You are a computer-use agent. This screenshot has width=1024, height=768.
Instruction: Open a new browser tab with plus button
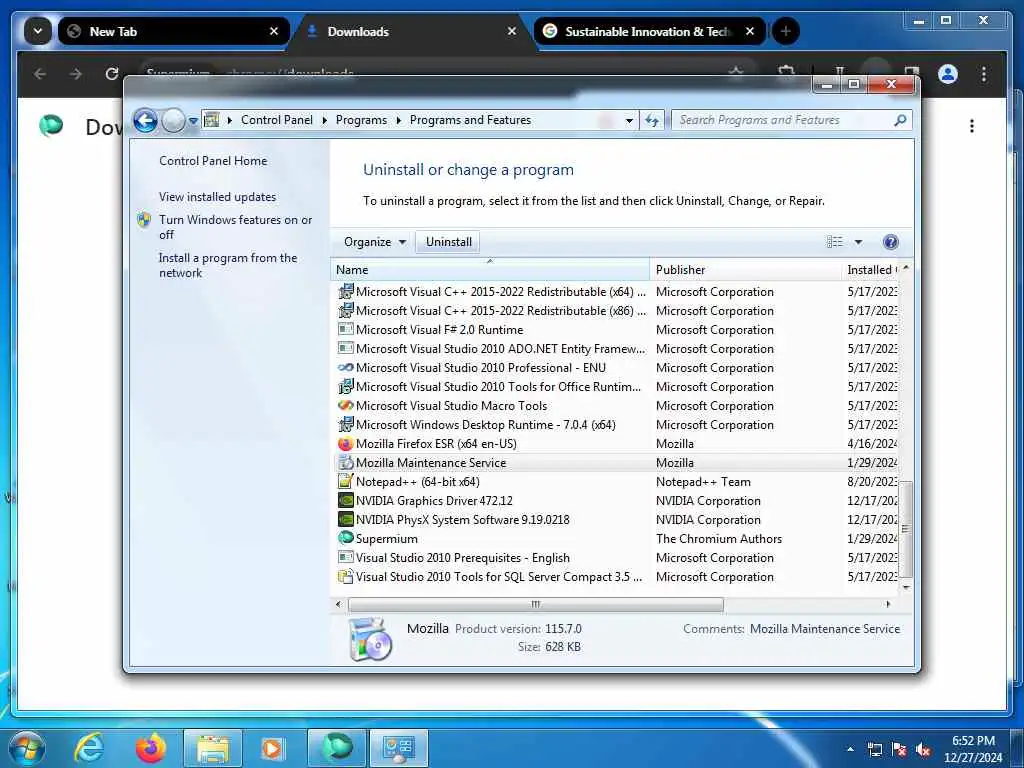tap(786, 31)
